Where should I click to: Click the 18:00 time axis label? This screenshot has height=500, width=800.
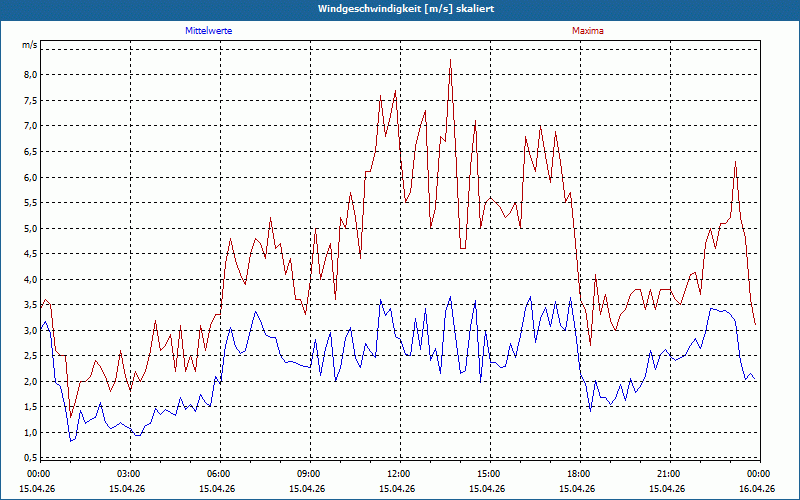point(578,474)
